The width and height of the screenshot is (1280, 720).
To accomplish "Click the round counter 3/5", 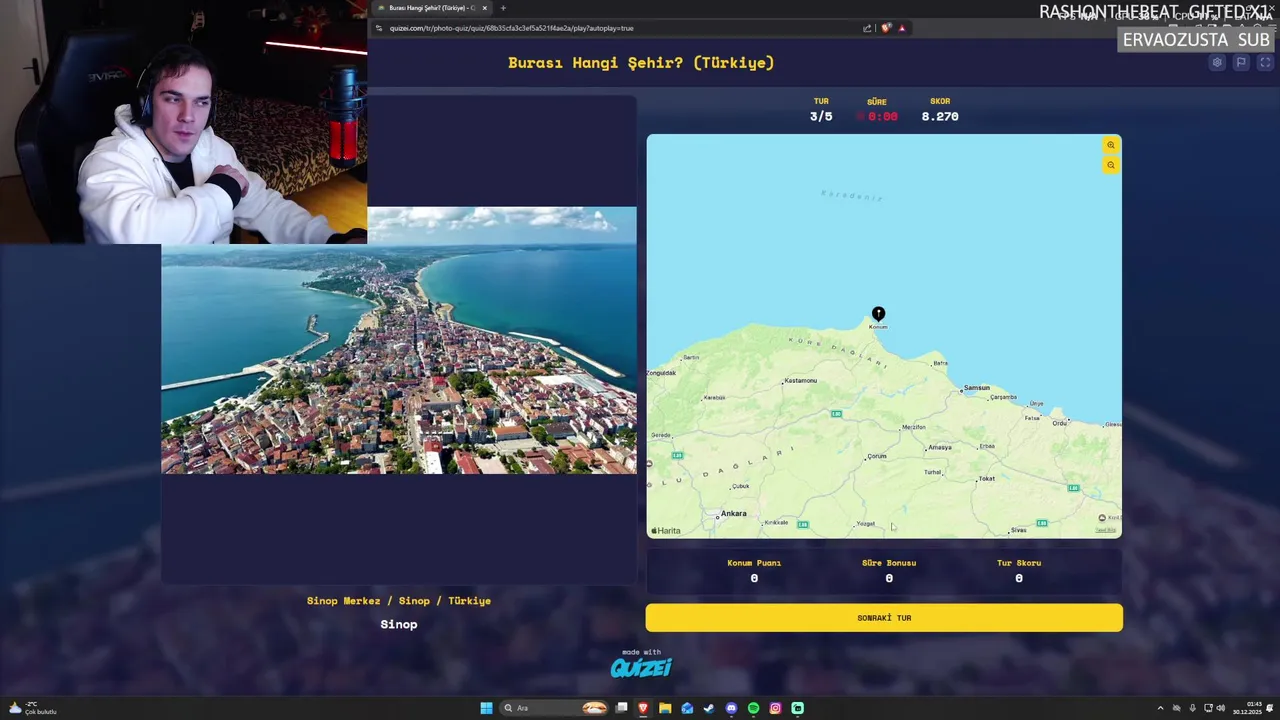I will pyautogui.click(x=821, y=117).
